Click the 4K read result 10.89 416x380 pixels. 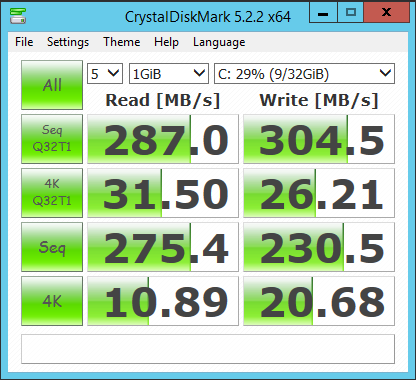(x=163, y=301)
